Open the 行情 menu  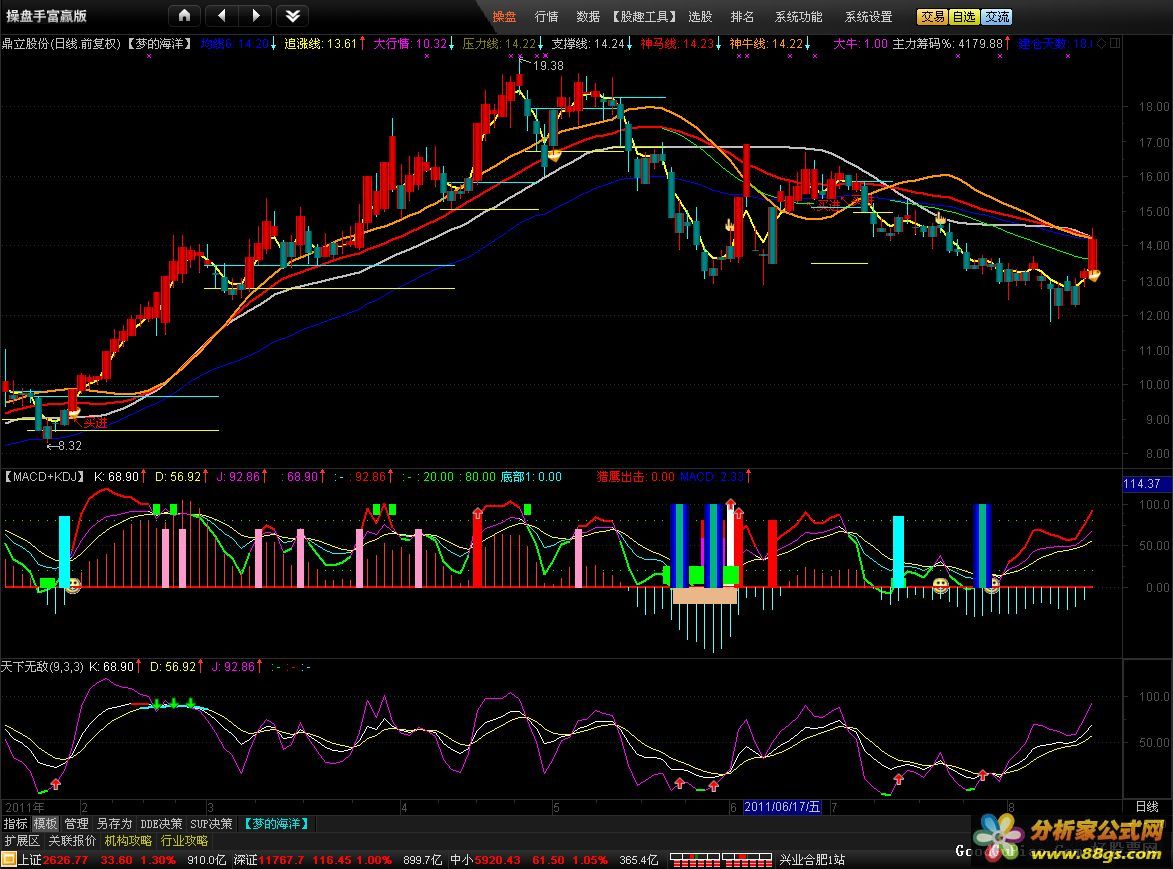[547, 16]
